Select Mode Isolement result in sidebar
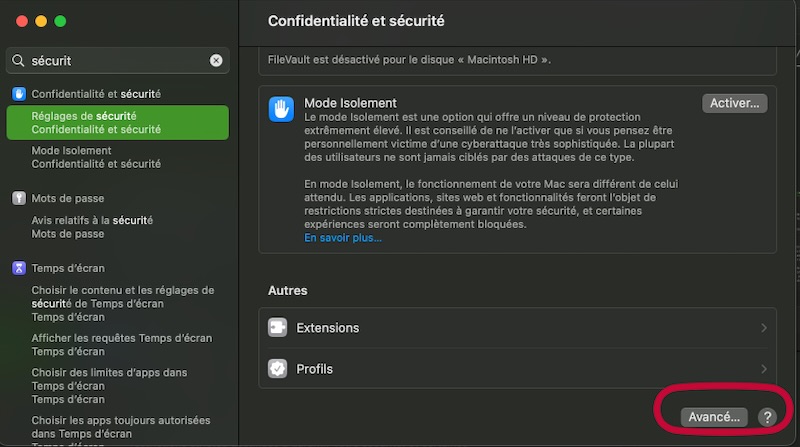Screen dimensions: 800x447 [x=96, y=157]
